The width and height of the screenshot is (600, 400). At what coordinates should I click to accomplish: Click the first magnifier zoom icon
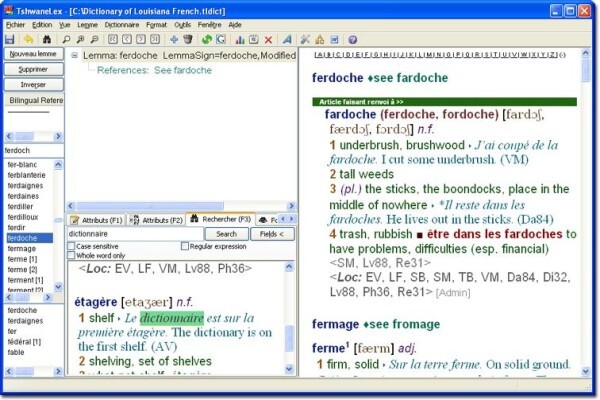pyautogui.click(x=66, y=39)
